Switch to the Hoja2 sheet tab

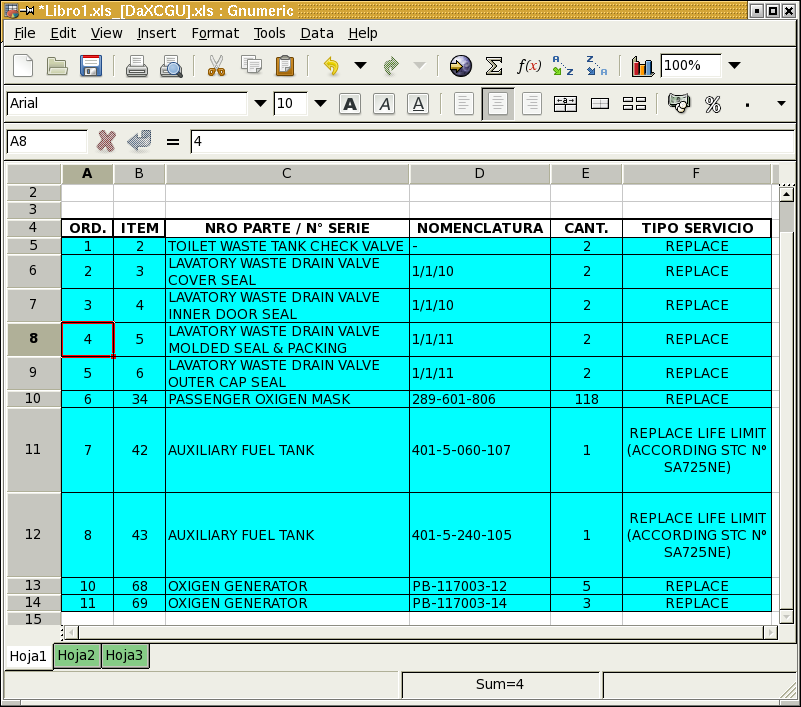pos(77,656)
